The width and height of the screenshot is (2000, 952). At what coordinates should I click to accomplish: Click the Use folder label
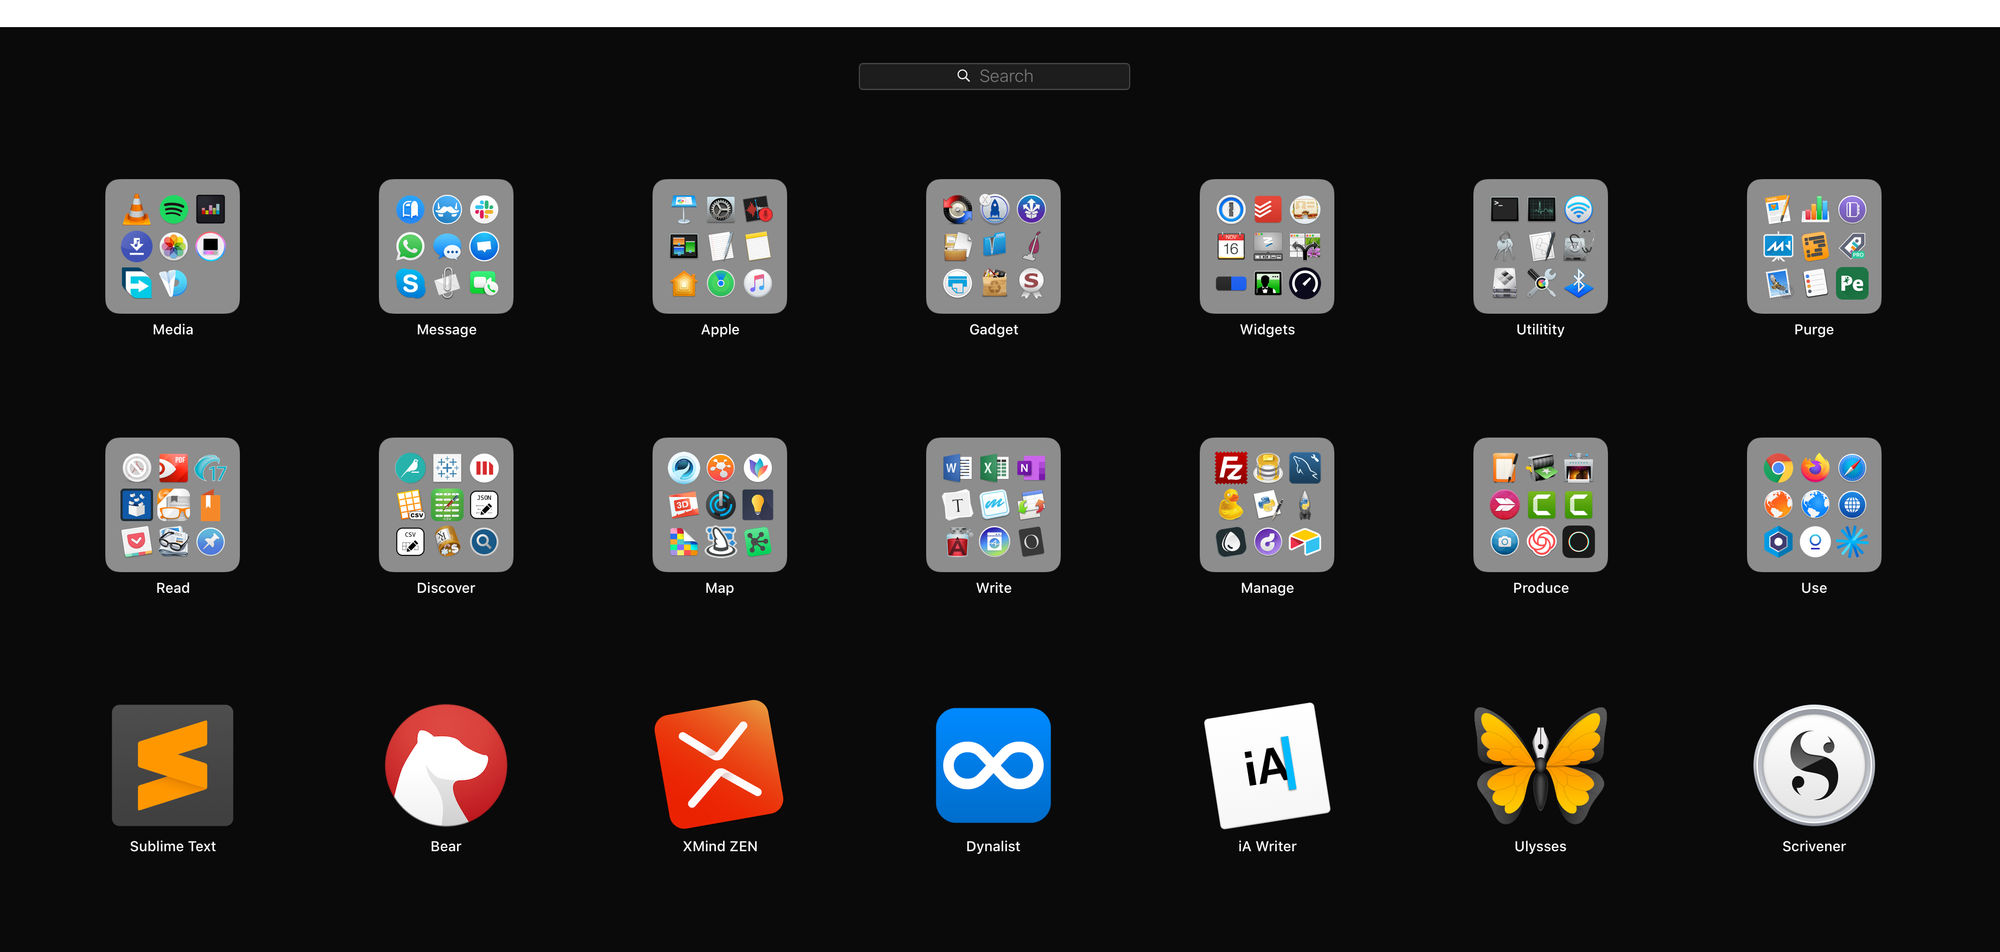(1814, 588)
